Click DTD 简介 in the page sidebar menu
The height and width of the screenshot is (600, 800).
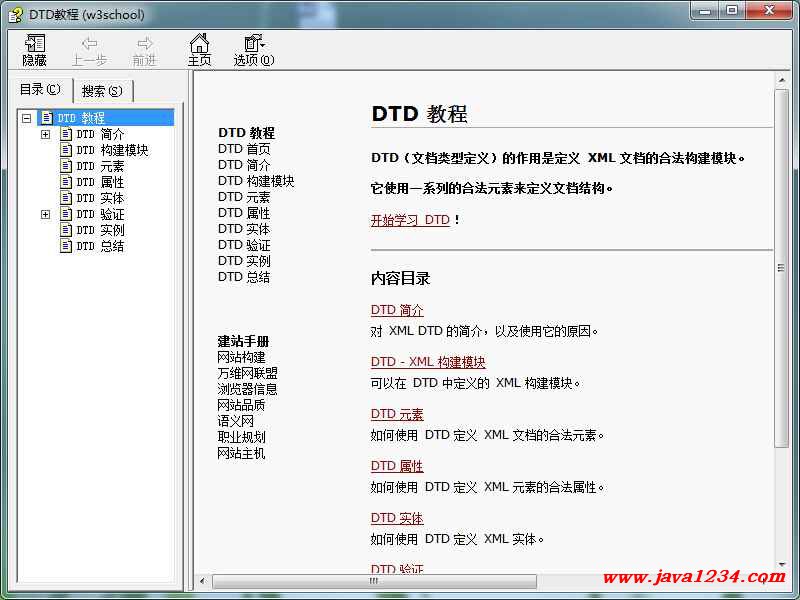(244, 165)
